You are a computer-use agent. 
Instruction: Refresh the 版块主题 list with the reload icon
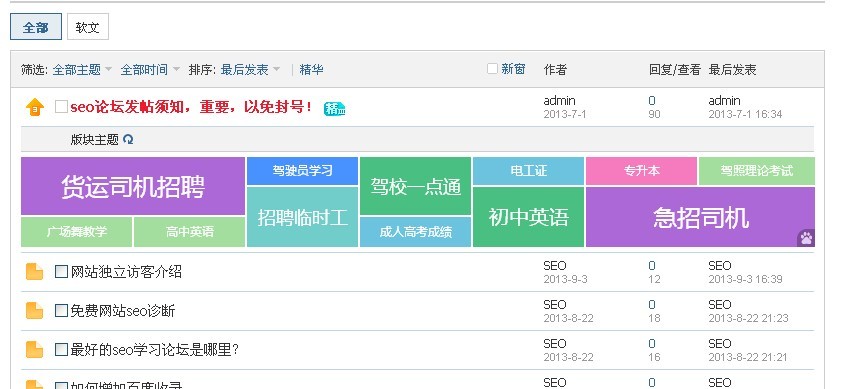click(x=128, y=139)
